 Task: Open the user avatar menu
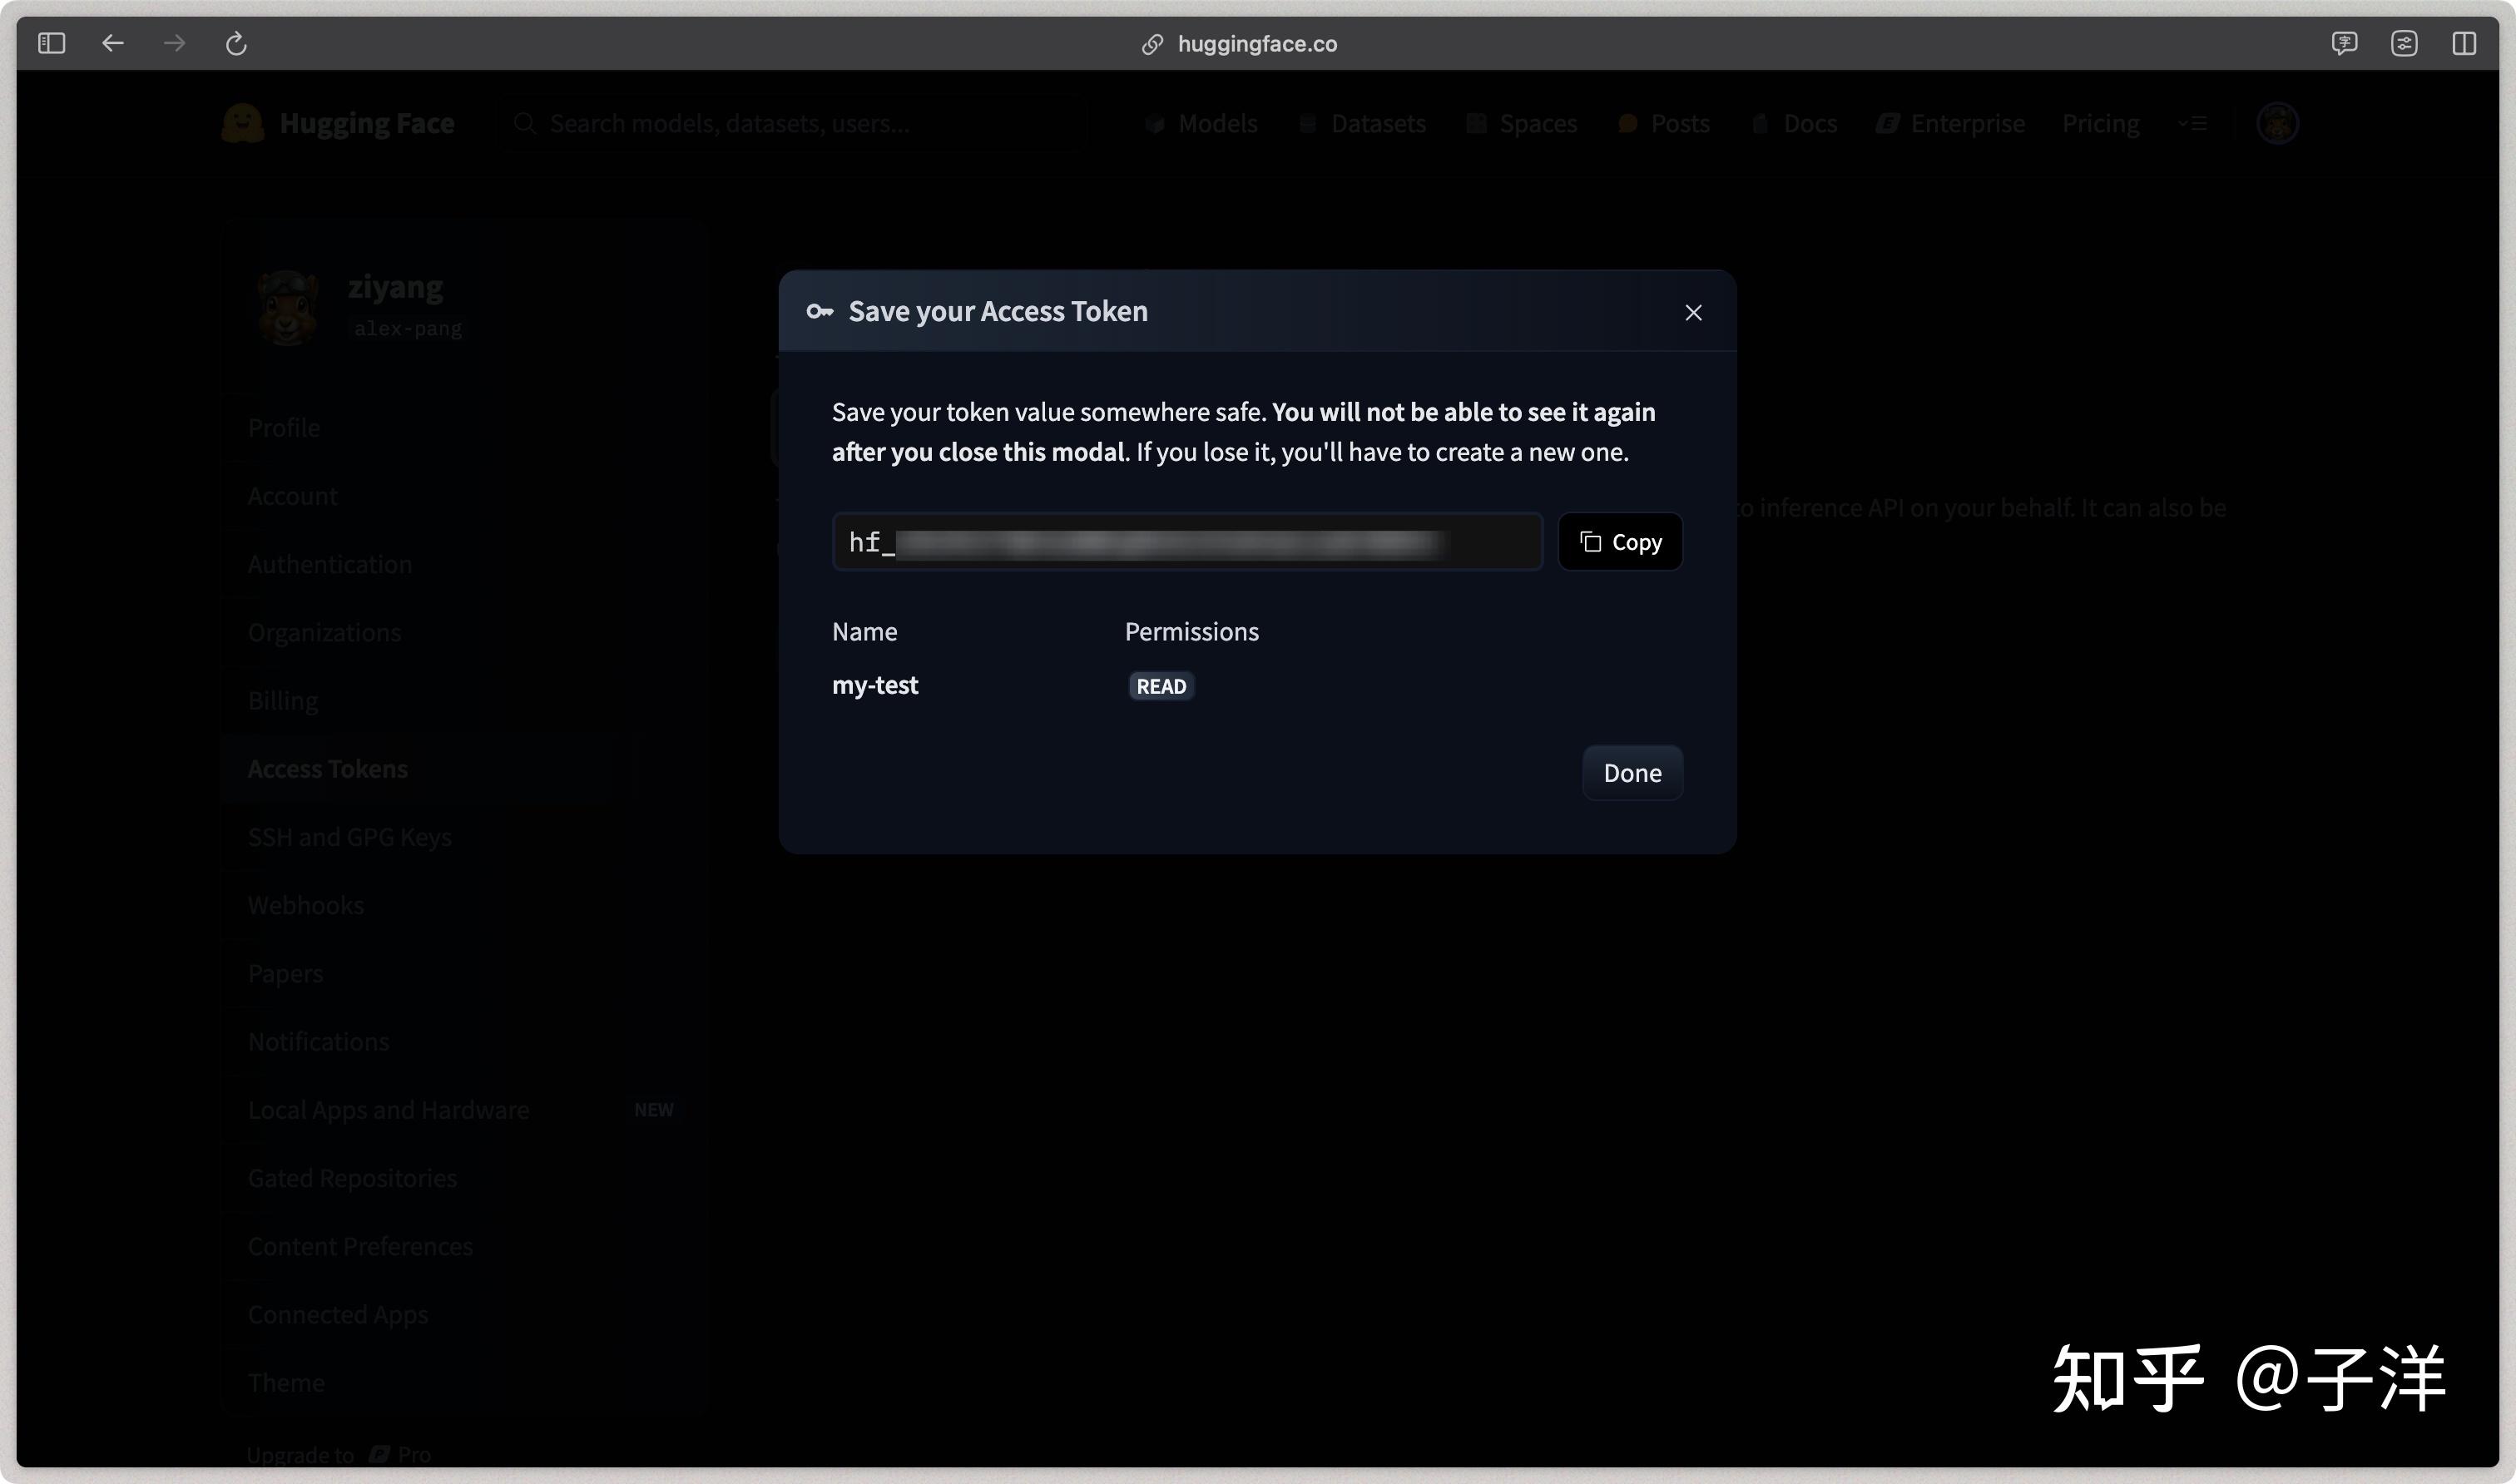(2277, 123)
